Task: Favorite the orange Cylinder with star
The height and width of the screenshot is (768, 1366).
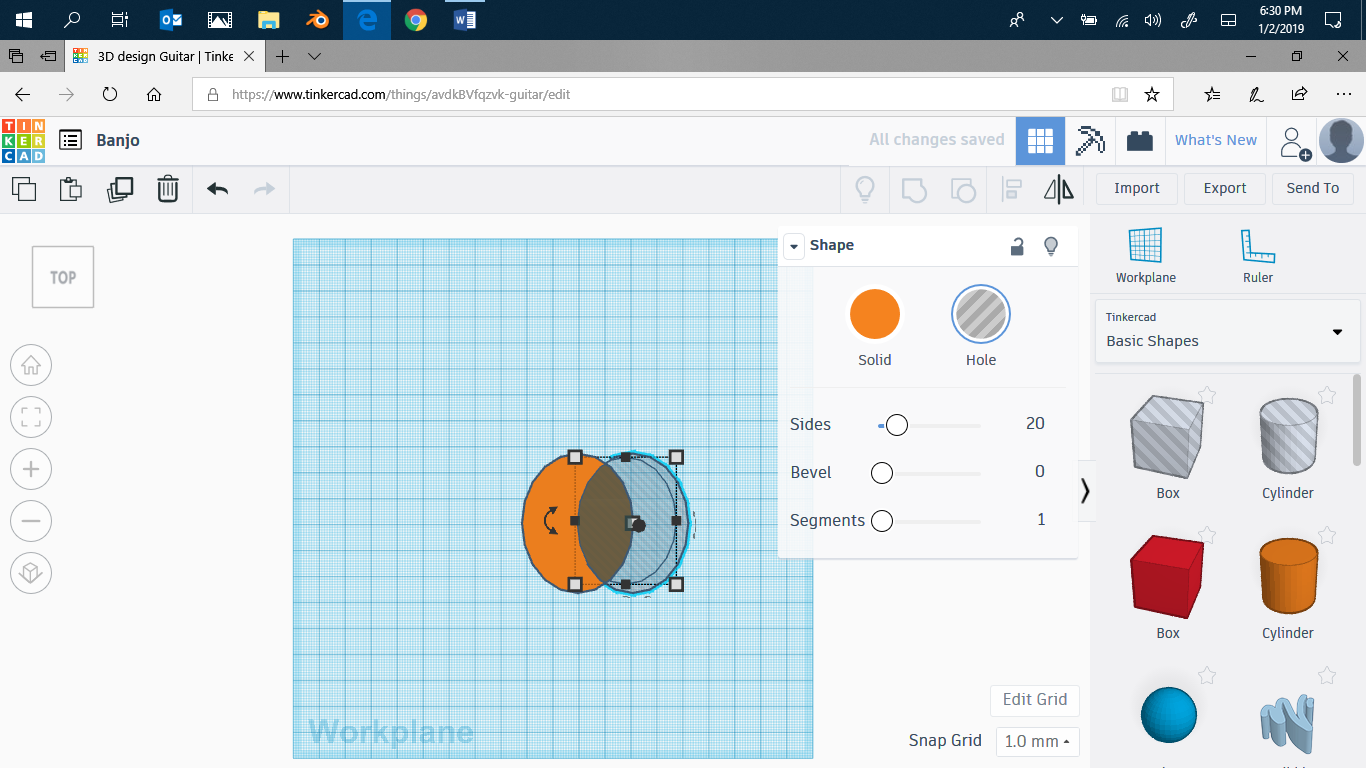Action: tap(1327, 536)
